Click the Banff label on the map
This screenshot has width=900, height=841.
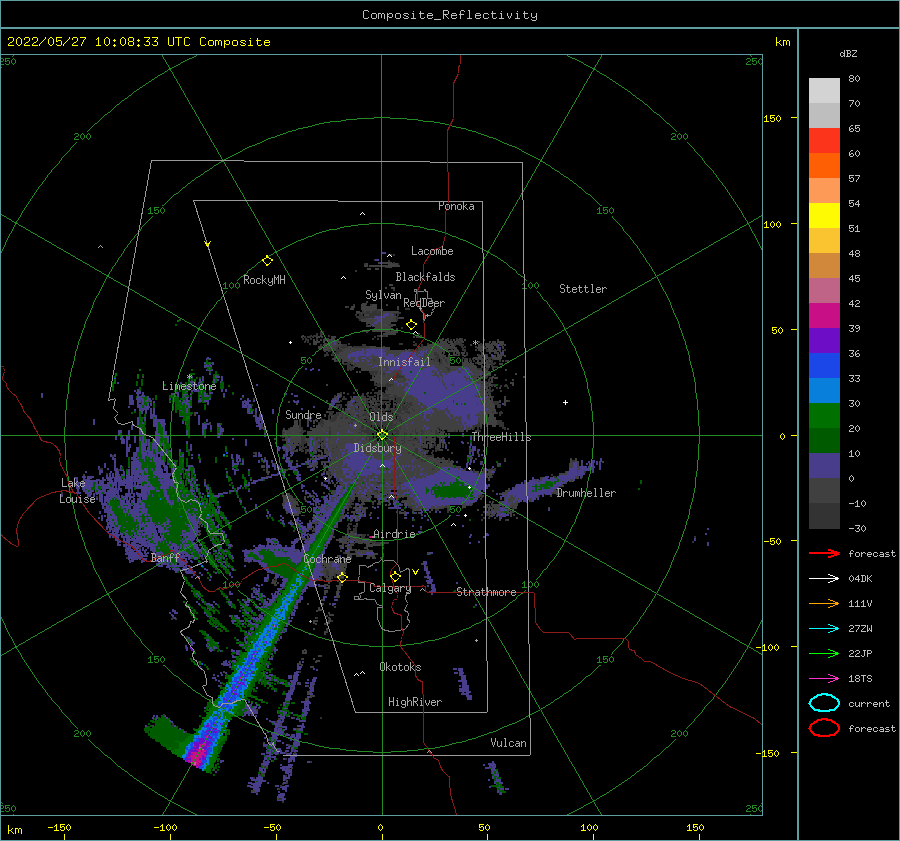coord(165,557)
